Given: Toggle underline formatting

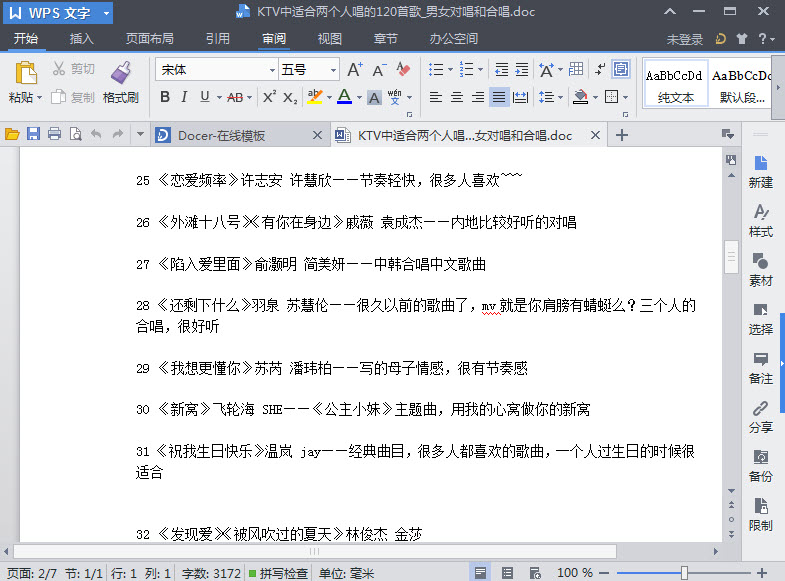Looking at the screenshot, I should tap(204, 97).
